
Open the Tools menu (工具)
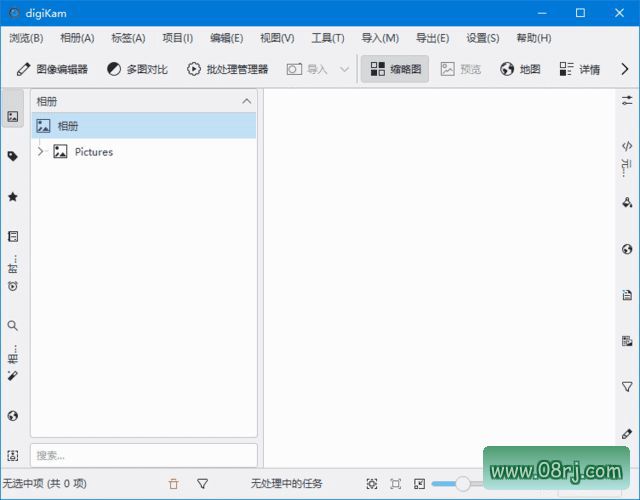[328, 38]
